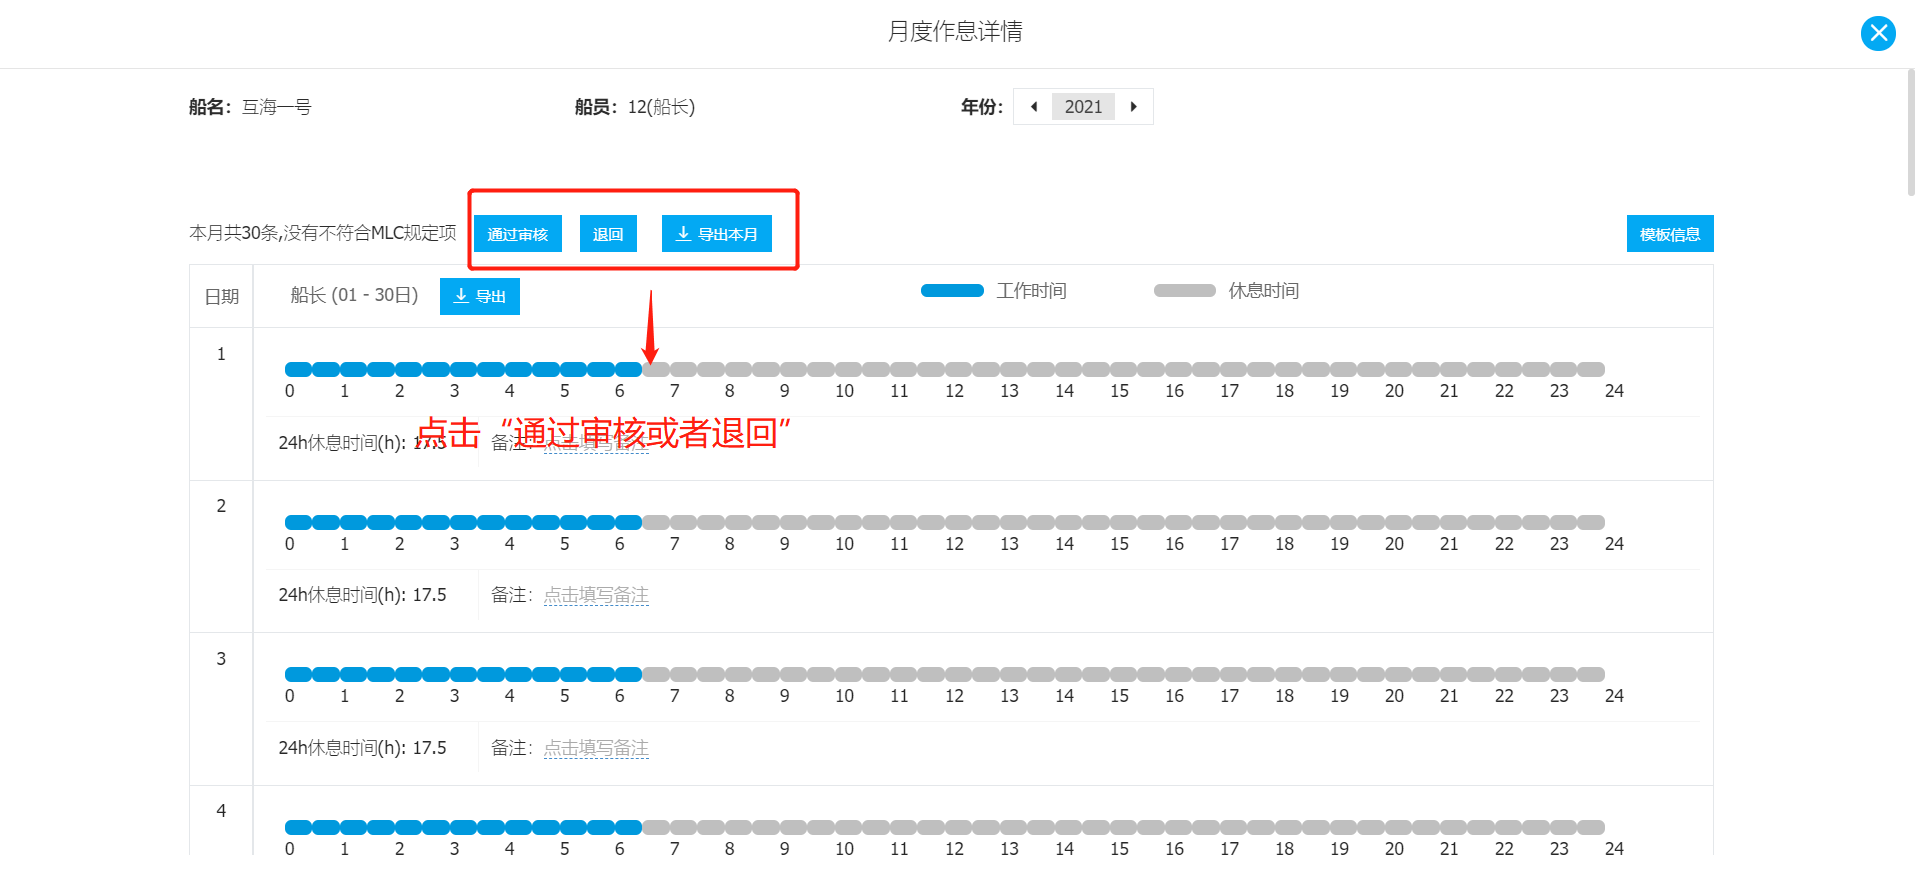This screenshot has height=892, width=1915.
Task: Click date number 4 in date column
Action: 221,811
